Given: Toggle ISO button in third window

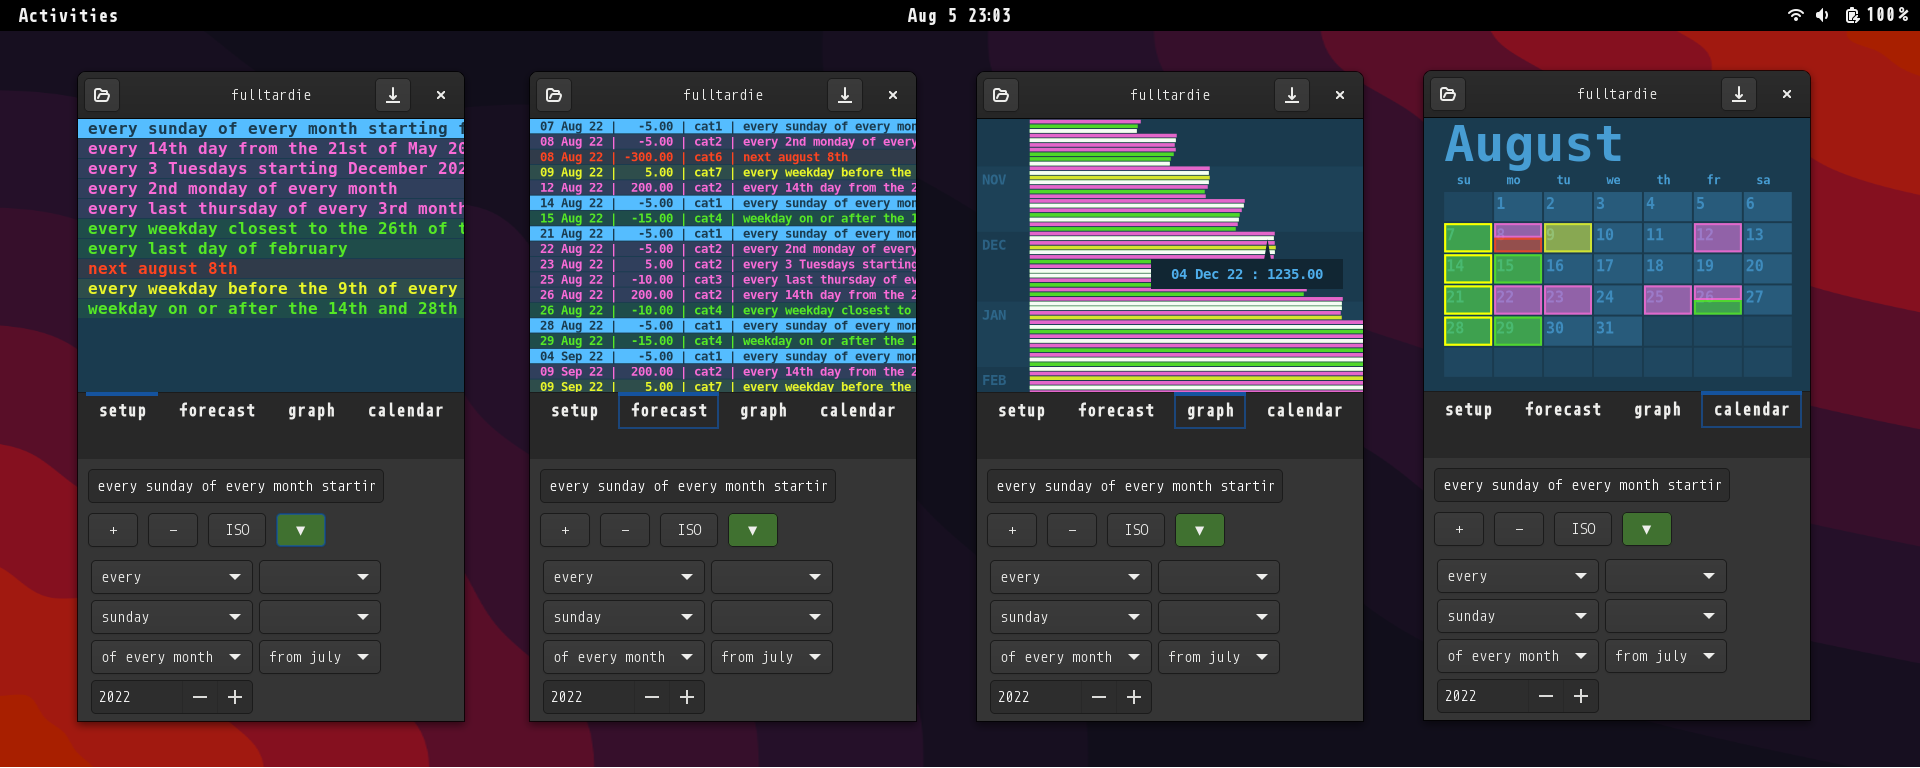Looking at the screenshot, I should click(1136, 530).
